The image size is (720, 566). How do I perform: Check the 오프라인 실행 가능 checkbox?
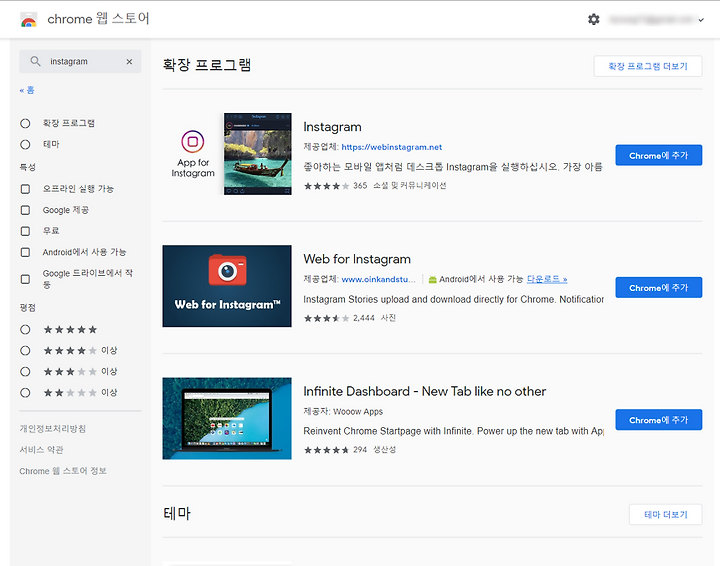[x=26, y=189]
